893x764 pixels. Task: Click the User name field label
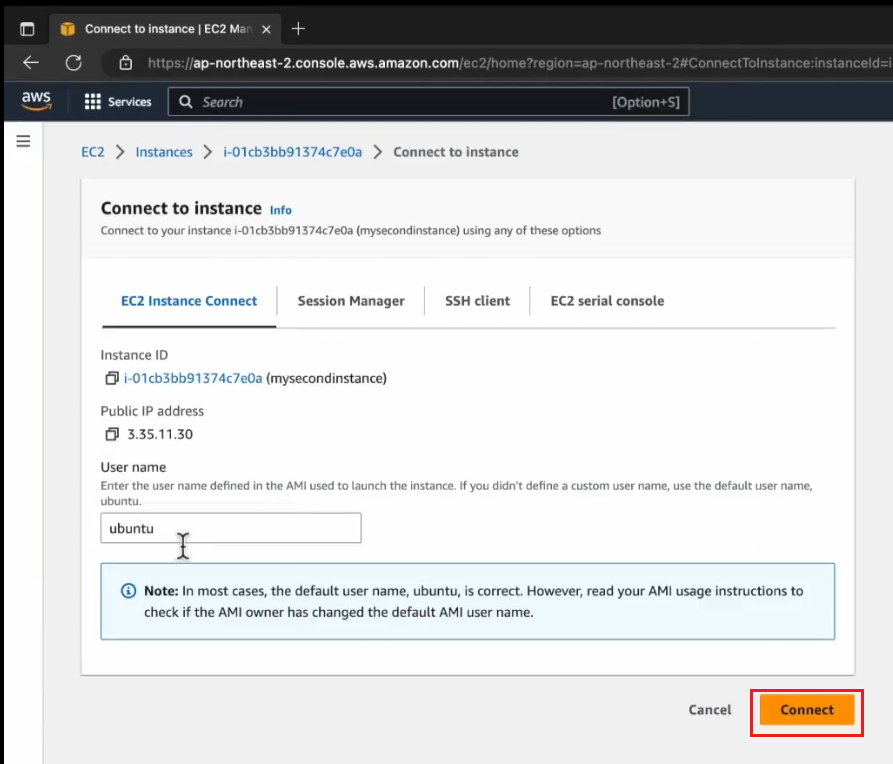[133, 467]
